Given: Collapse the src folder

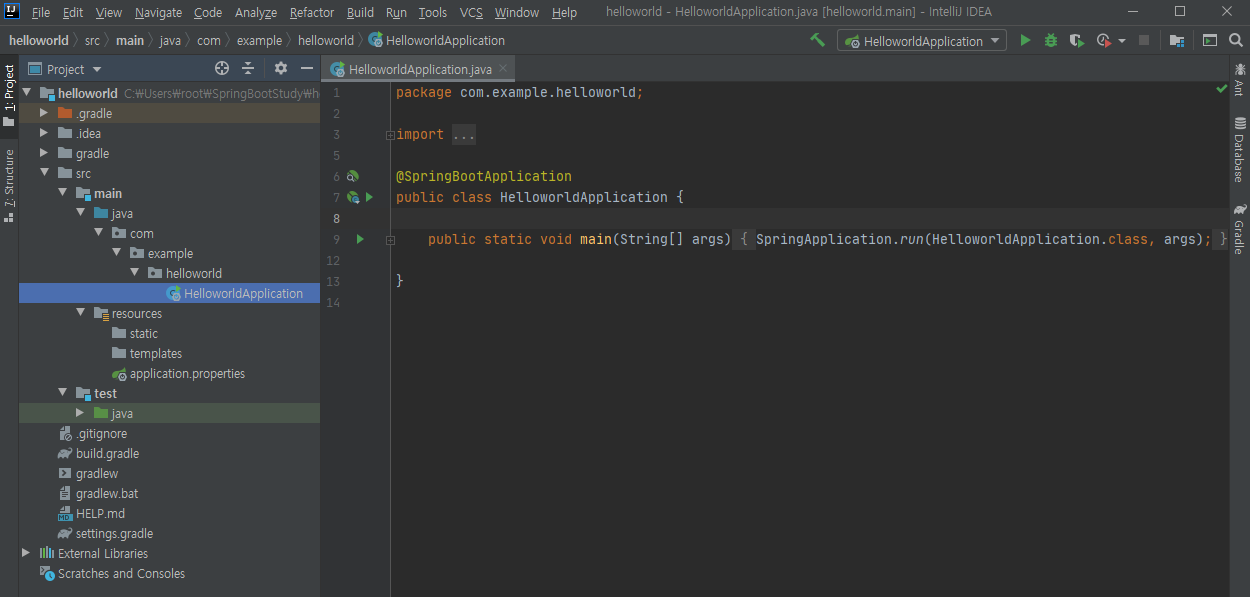Looking at the screenshot, I should point(43,173).
